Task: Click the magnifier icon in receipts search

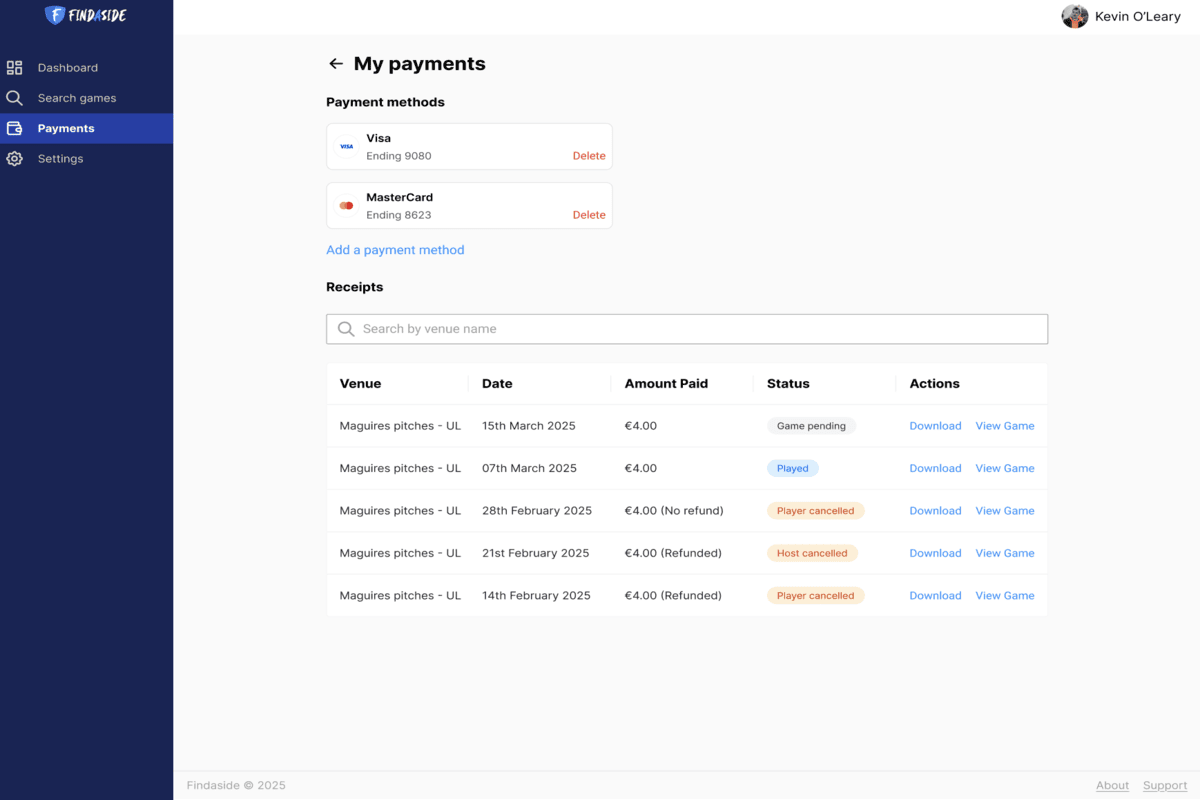Action: 346,329
